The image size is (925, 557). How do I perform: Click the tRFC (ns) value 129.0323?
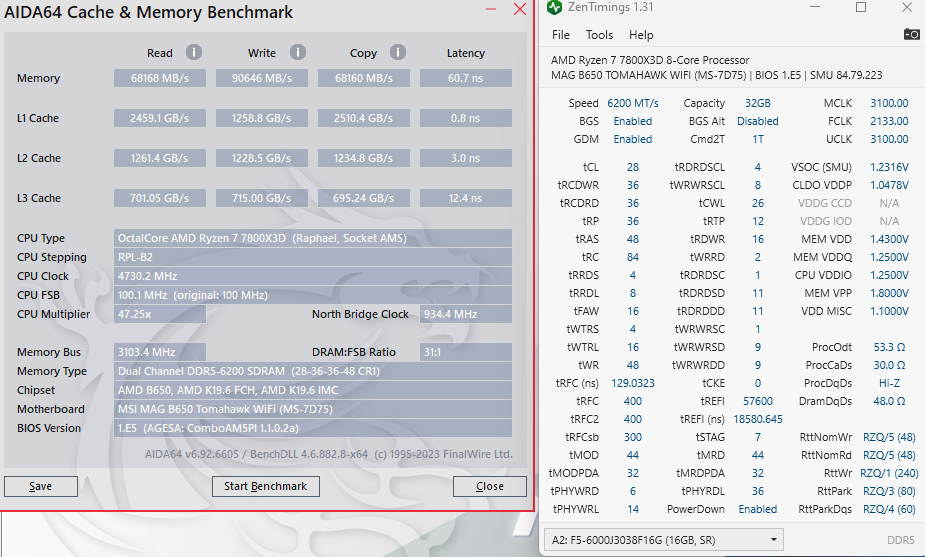tap(633, 383)
